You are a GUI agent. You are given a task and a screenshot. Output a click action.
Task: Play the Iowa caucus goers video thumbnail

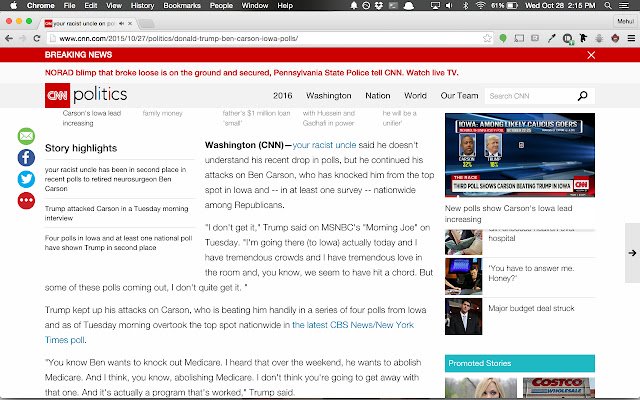pos(520,155)
